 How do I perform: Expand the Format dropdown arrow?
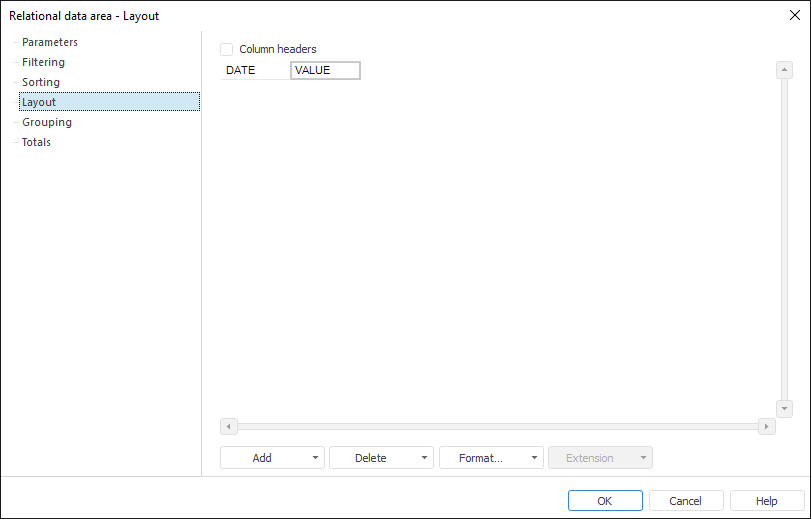[x=535, y=458]
